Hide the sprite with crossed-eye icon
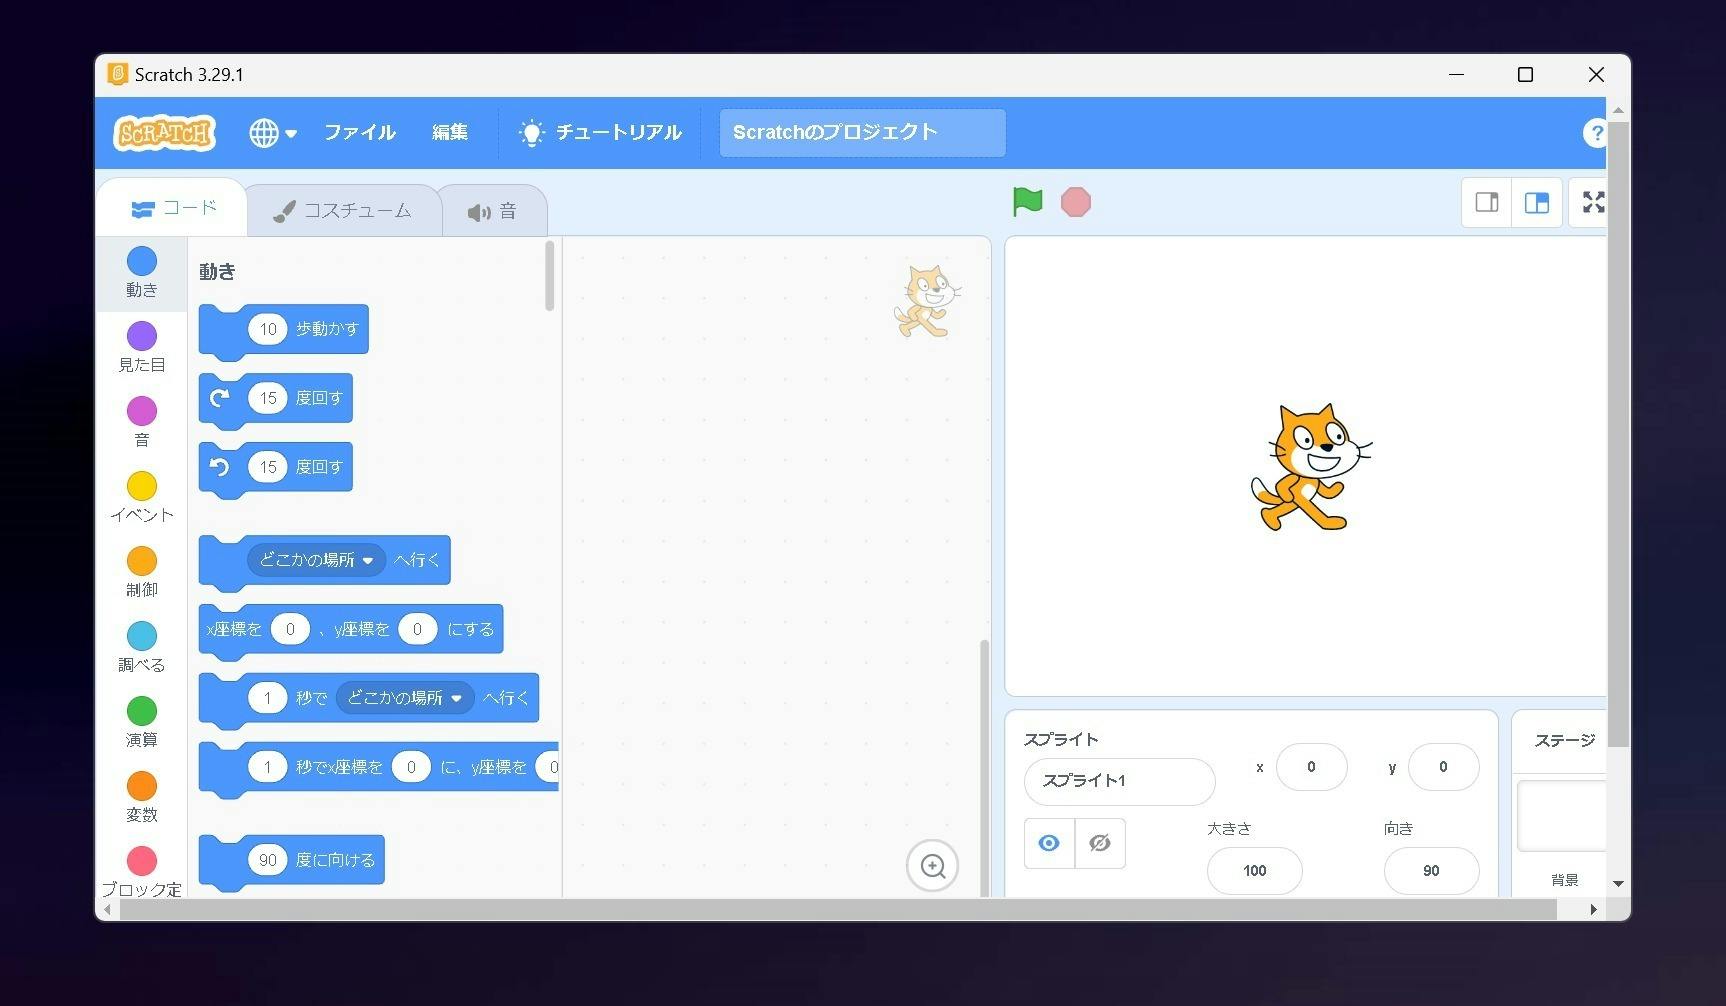The image size is (1726, 1006). click(1100, 843)
